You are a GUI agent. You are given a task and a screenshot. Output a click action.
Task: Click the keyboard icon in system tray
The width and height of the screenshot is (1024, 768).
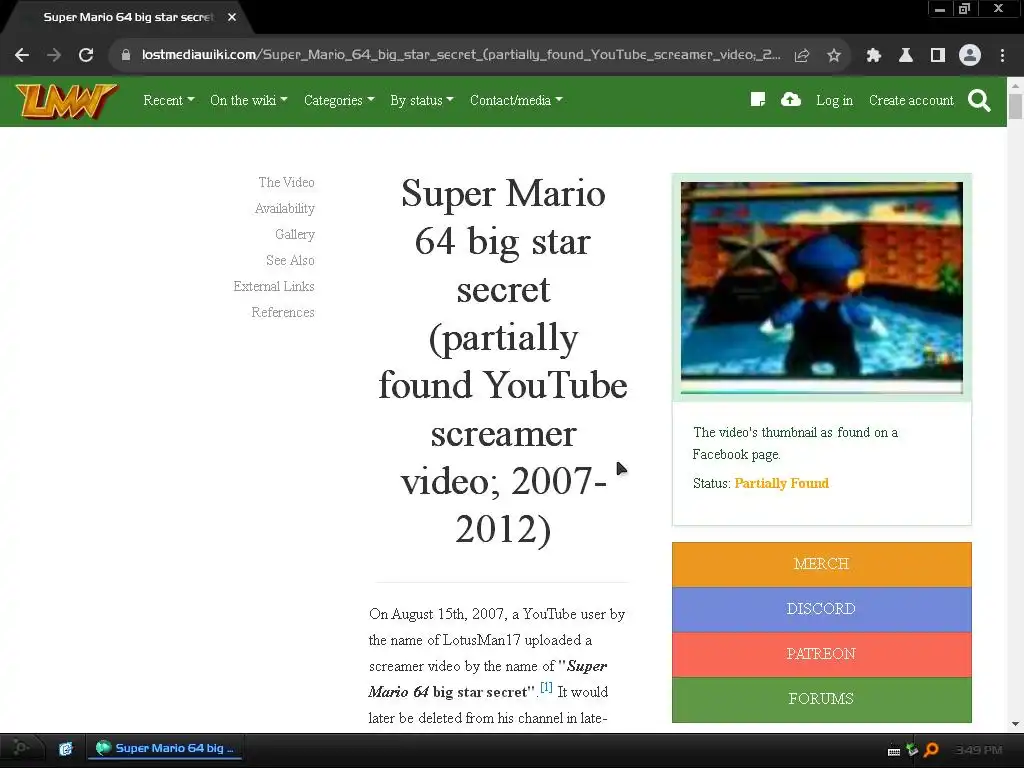click(894, 751)
